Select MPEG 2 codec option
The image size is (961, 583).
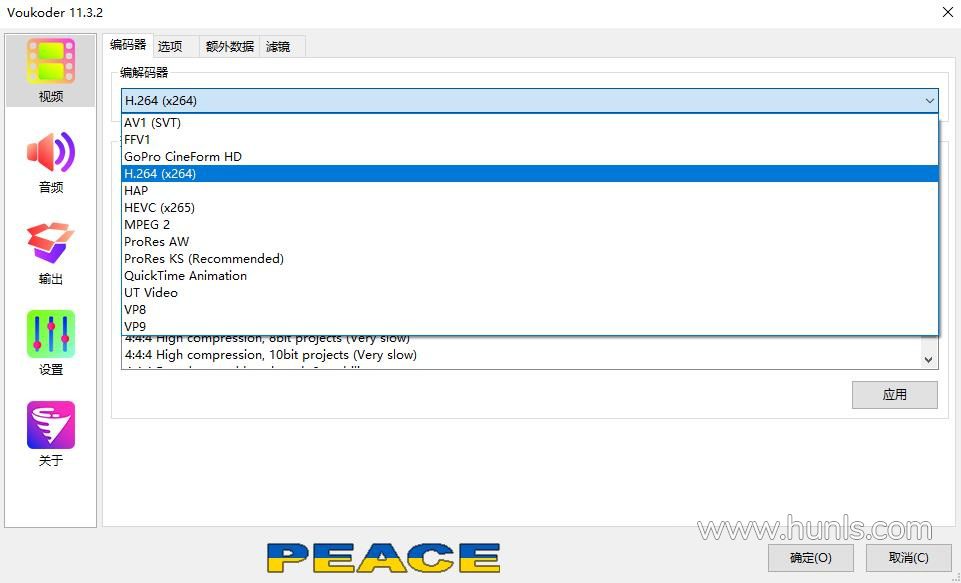coord(530,225)
